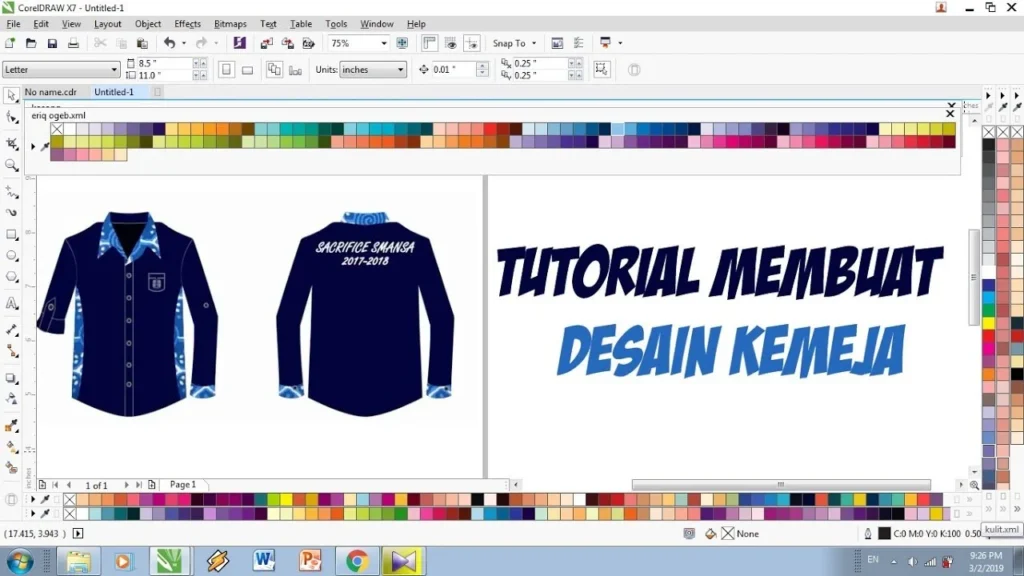This screenshot has width=1024, height=576.
Task: Toggle landscape page orientation
Action: click(248, 68)
